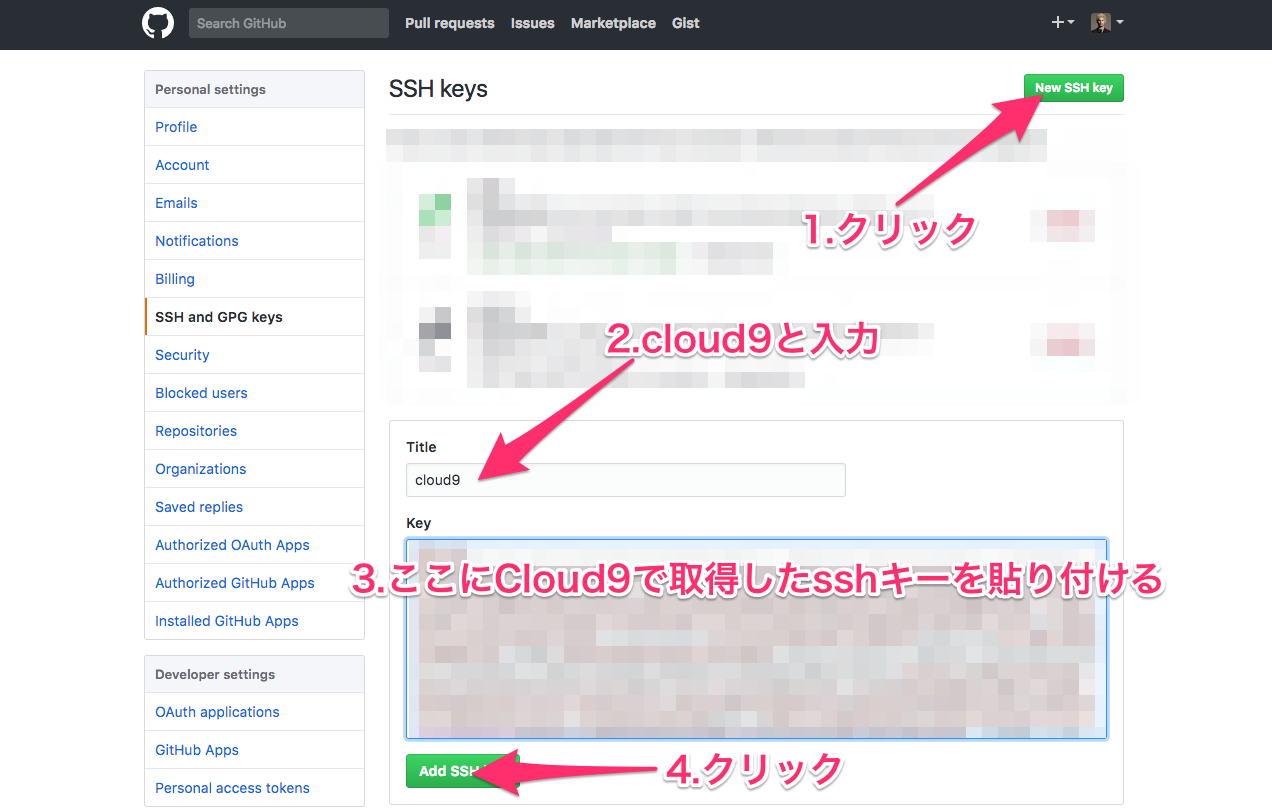Screen dimensions: 1272x808
Task: Go to Issues in the top navigation
Action: coord(533,23)
